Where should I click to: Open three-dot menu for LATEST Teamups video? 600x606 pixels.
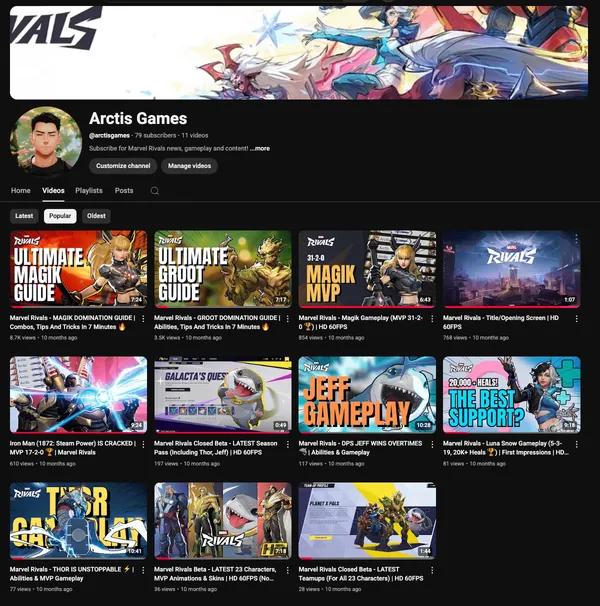(432, 570)
